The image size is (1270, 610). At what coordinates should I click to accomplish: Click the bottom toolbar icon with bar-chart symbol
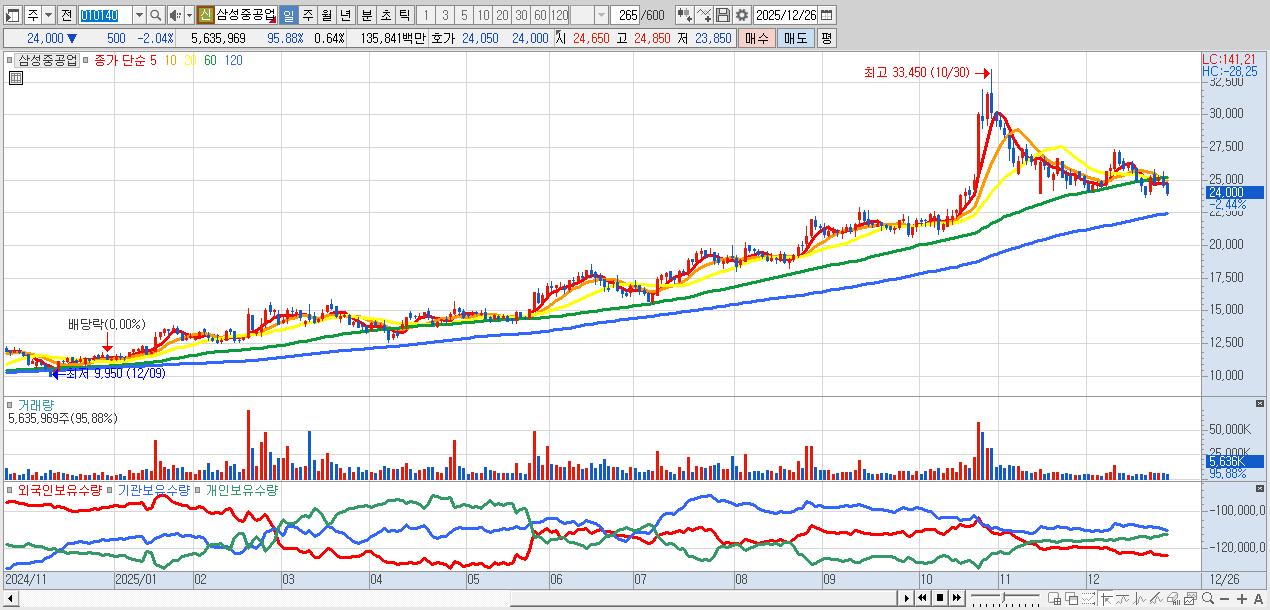pos(1173,598)
